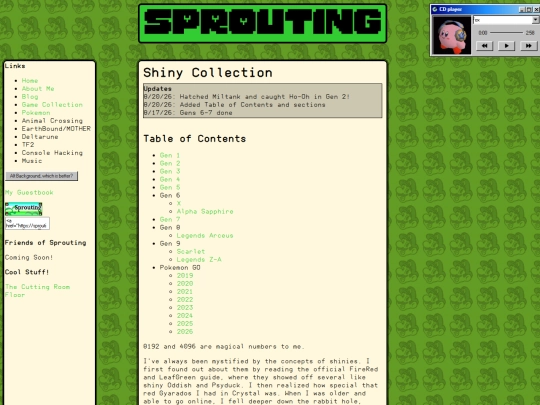Jump to Pokemon GO 2022 section

pyautogui.click(x=185, y=300)
